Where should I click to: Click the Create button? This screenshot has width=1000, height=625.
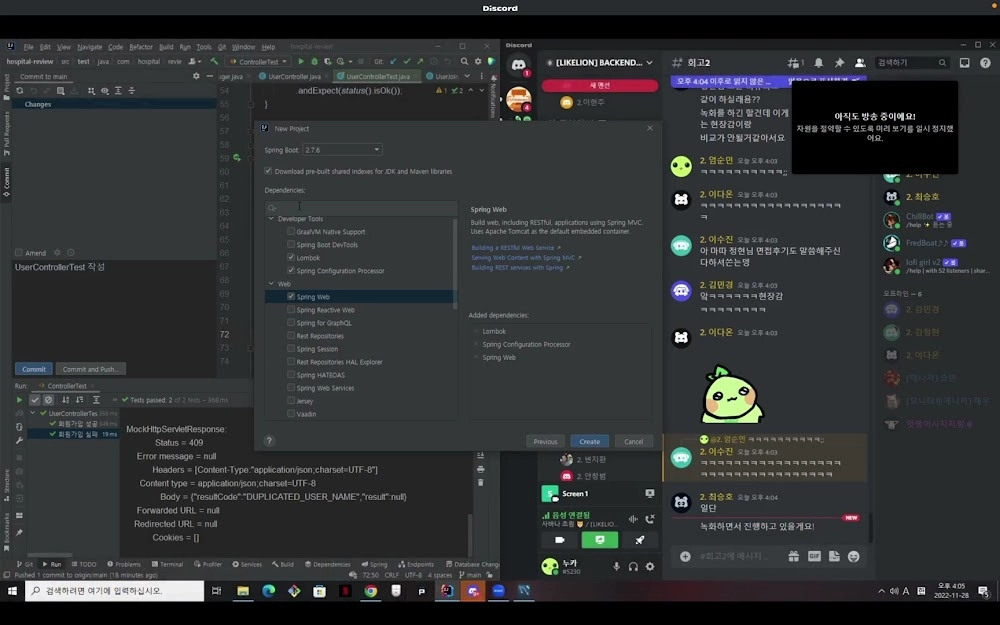pos(589,441)
